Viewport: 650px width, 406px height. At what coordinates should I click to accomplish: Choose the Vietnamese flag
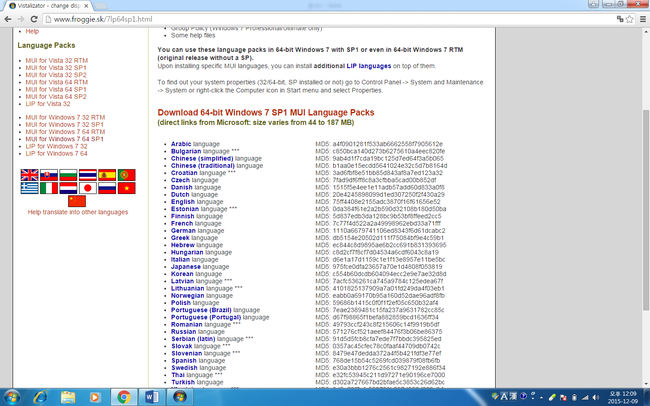click(126, 188)
